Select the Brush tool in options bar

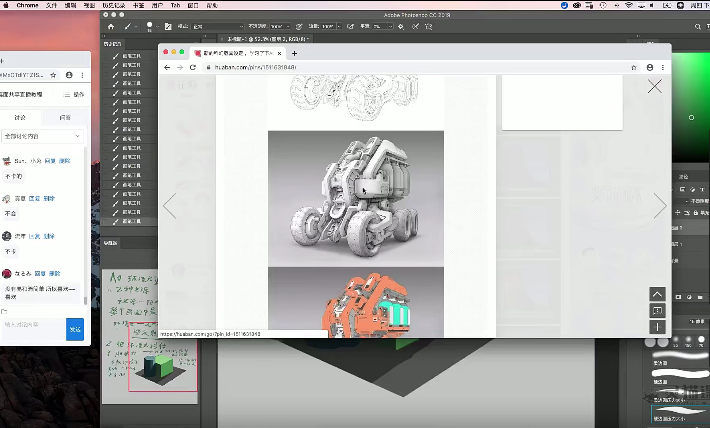[129, 26]
